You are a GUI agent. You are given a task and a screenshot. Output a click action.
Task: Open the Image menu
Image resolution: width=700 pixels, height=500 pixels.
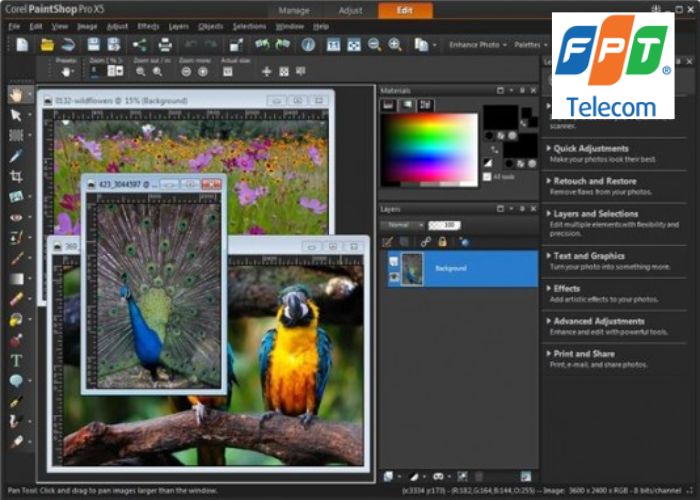[x=87, y=27]
